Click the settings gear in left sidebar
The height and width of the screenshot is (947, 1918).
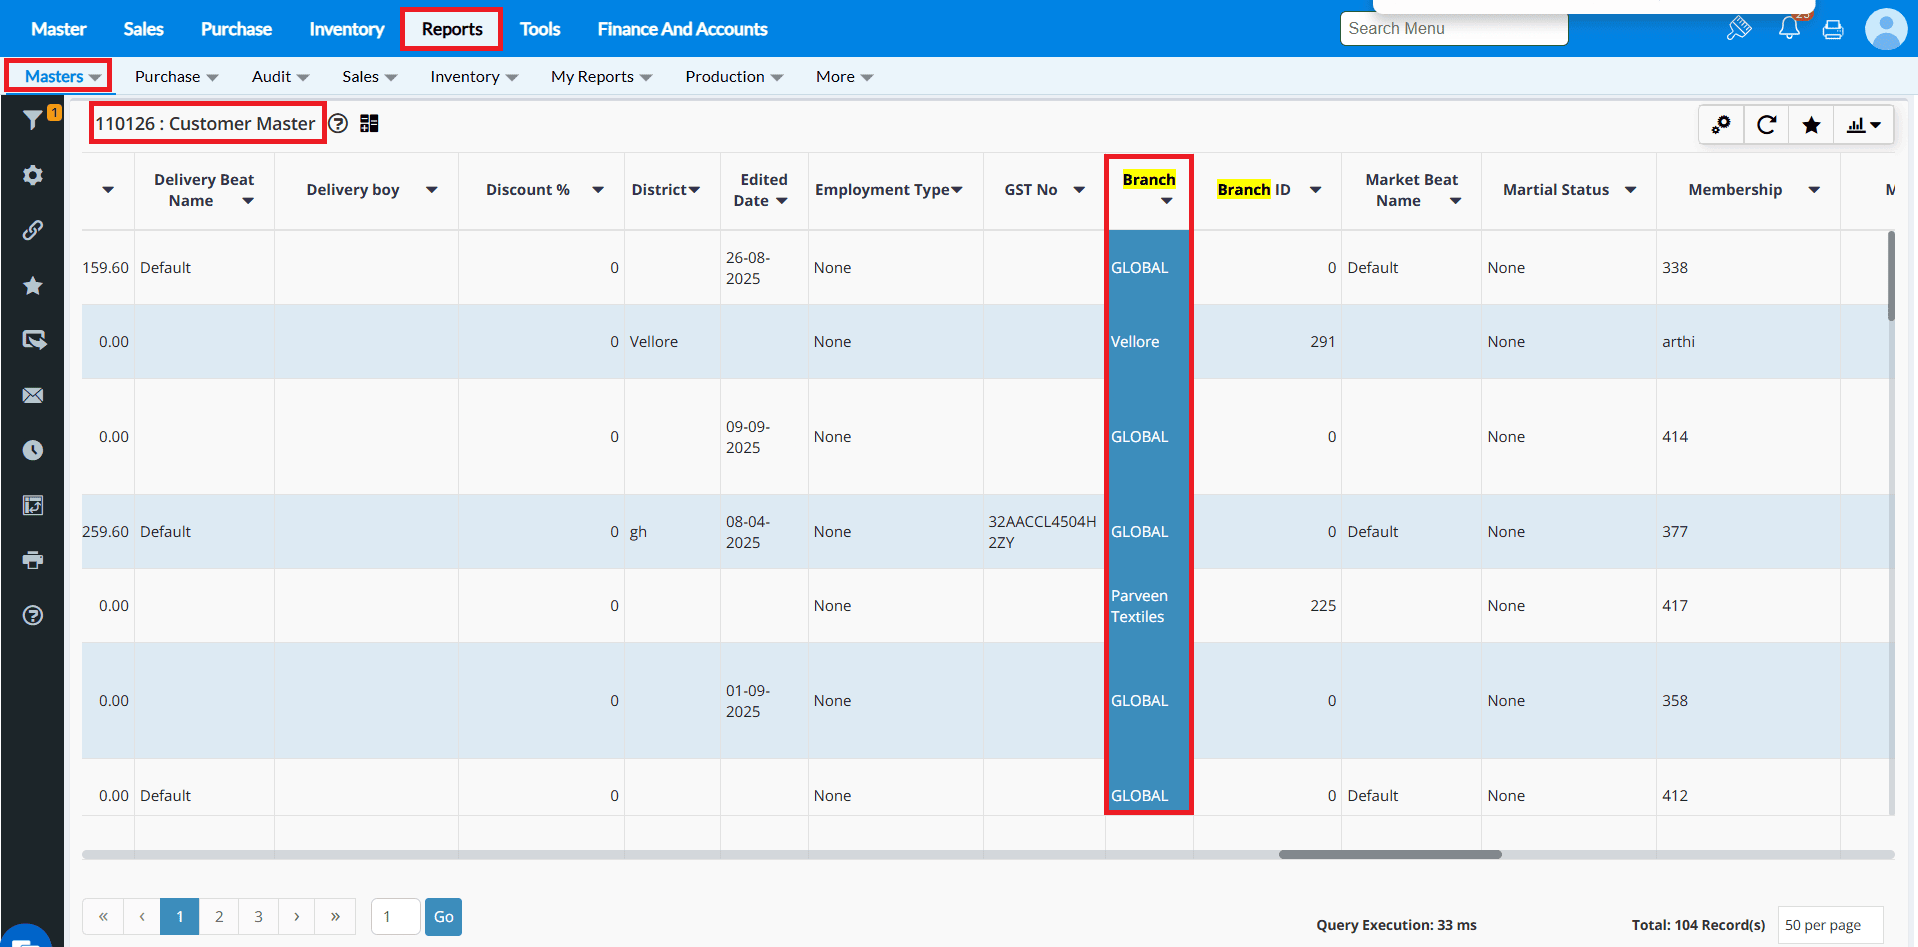33,175
